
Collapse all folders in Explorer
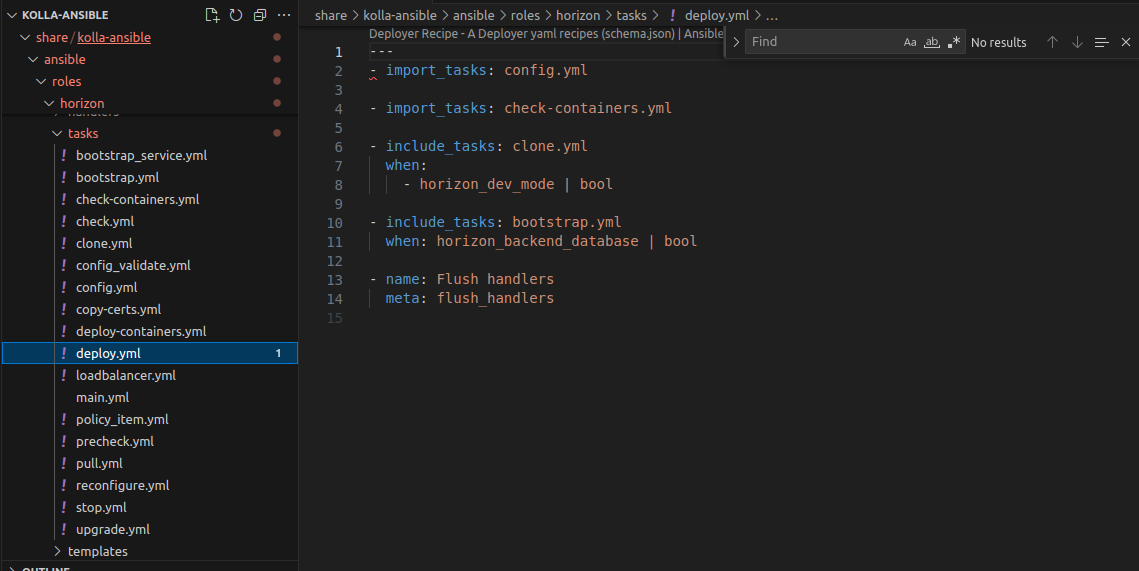(260, 15)
